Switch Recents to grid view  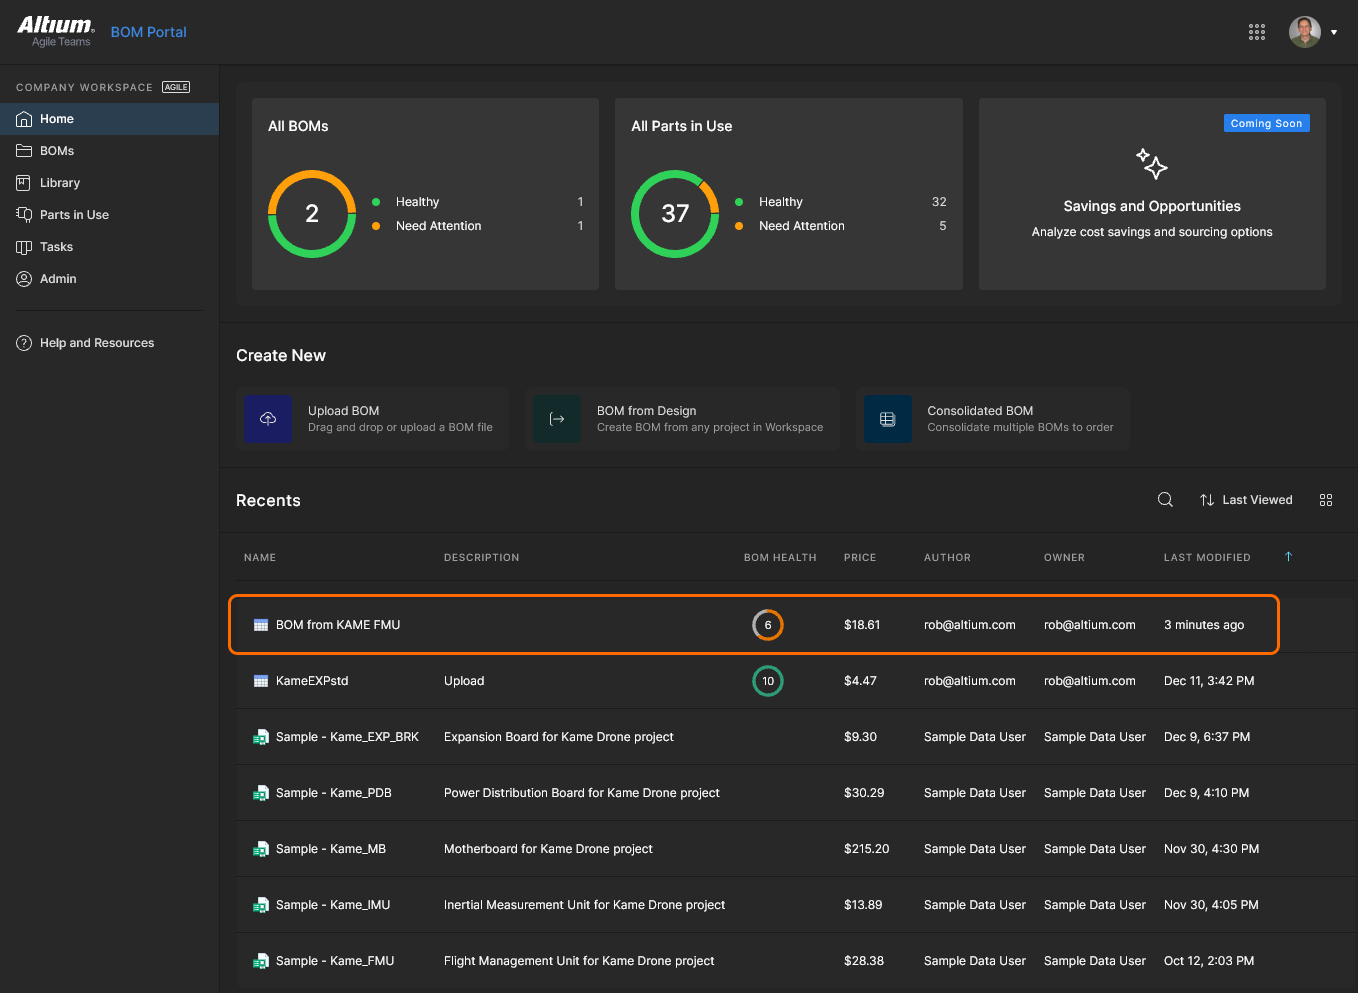pos(1326,500)
